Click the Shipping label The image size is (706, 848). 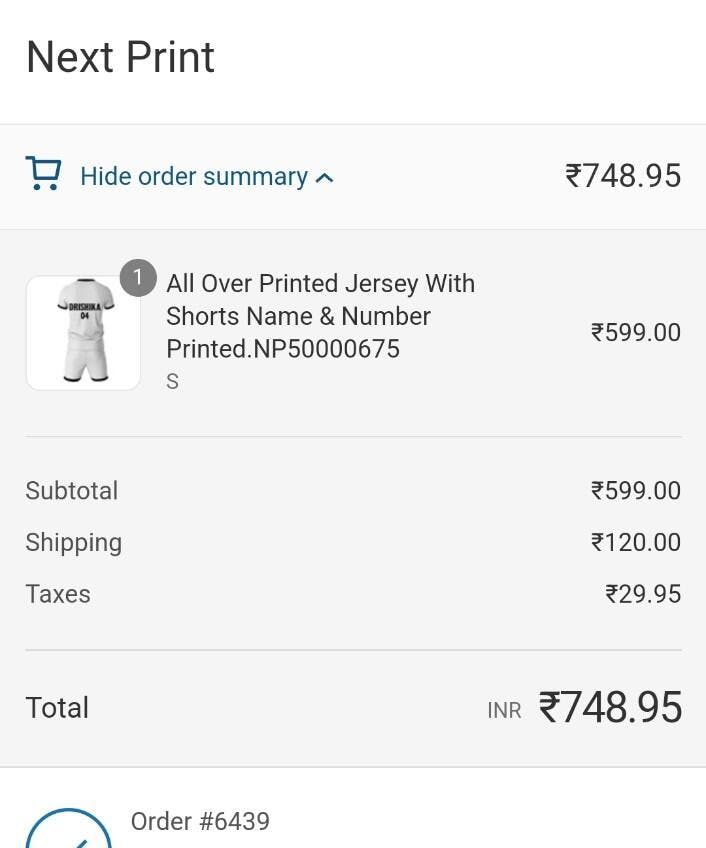pos(74,543)
